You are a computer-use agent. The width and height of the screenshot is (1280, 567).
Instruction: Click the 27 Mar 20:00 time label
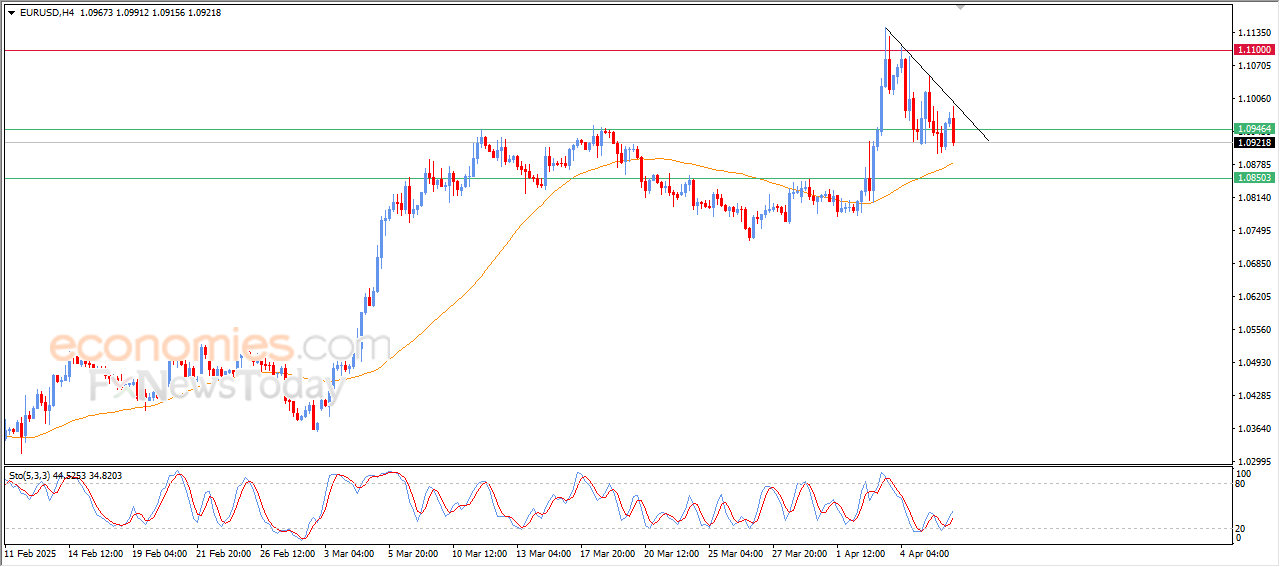[x=799, y=552]
